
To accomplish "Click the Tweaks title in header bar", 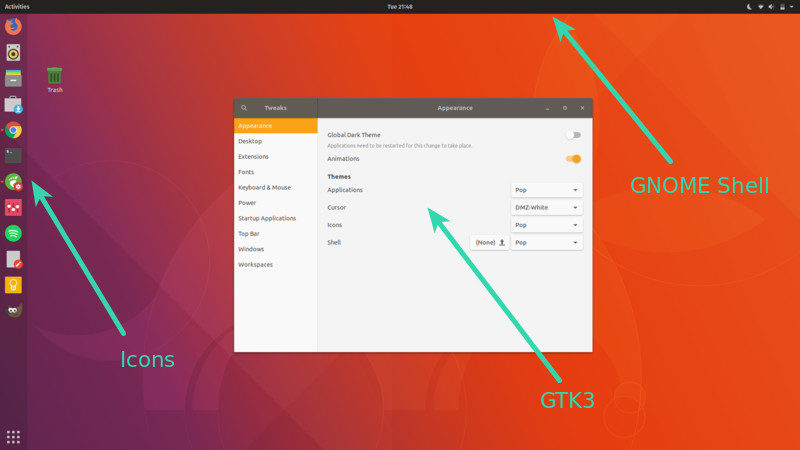I will [x=276, y=108].
